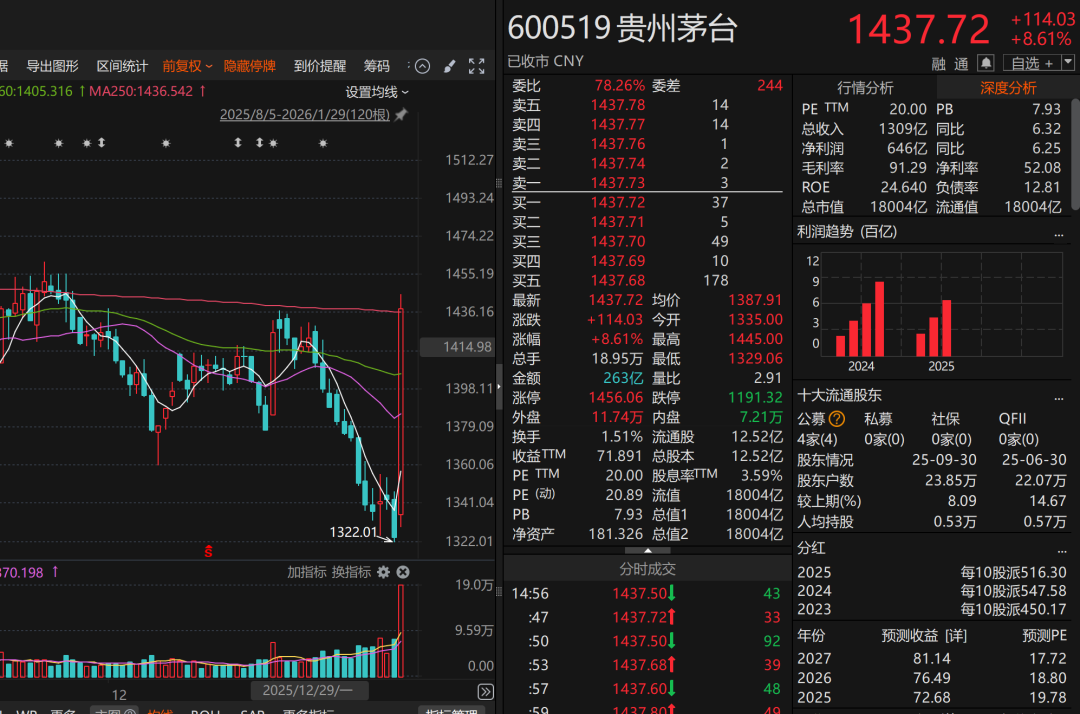This screenshot has height=714, width=1080.
Task: Click 股东户数 value 23.85万
Action: (x=951, y=481)
